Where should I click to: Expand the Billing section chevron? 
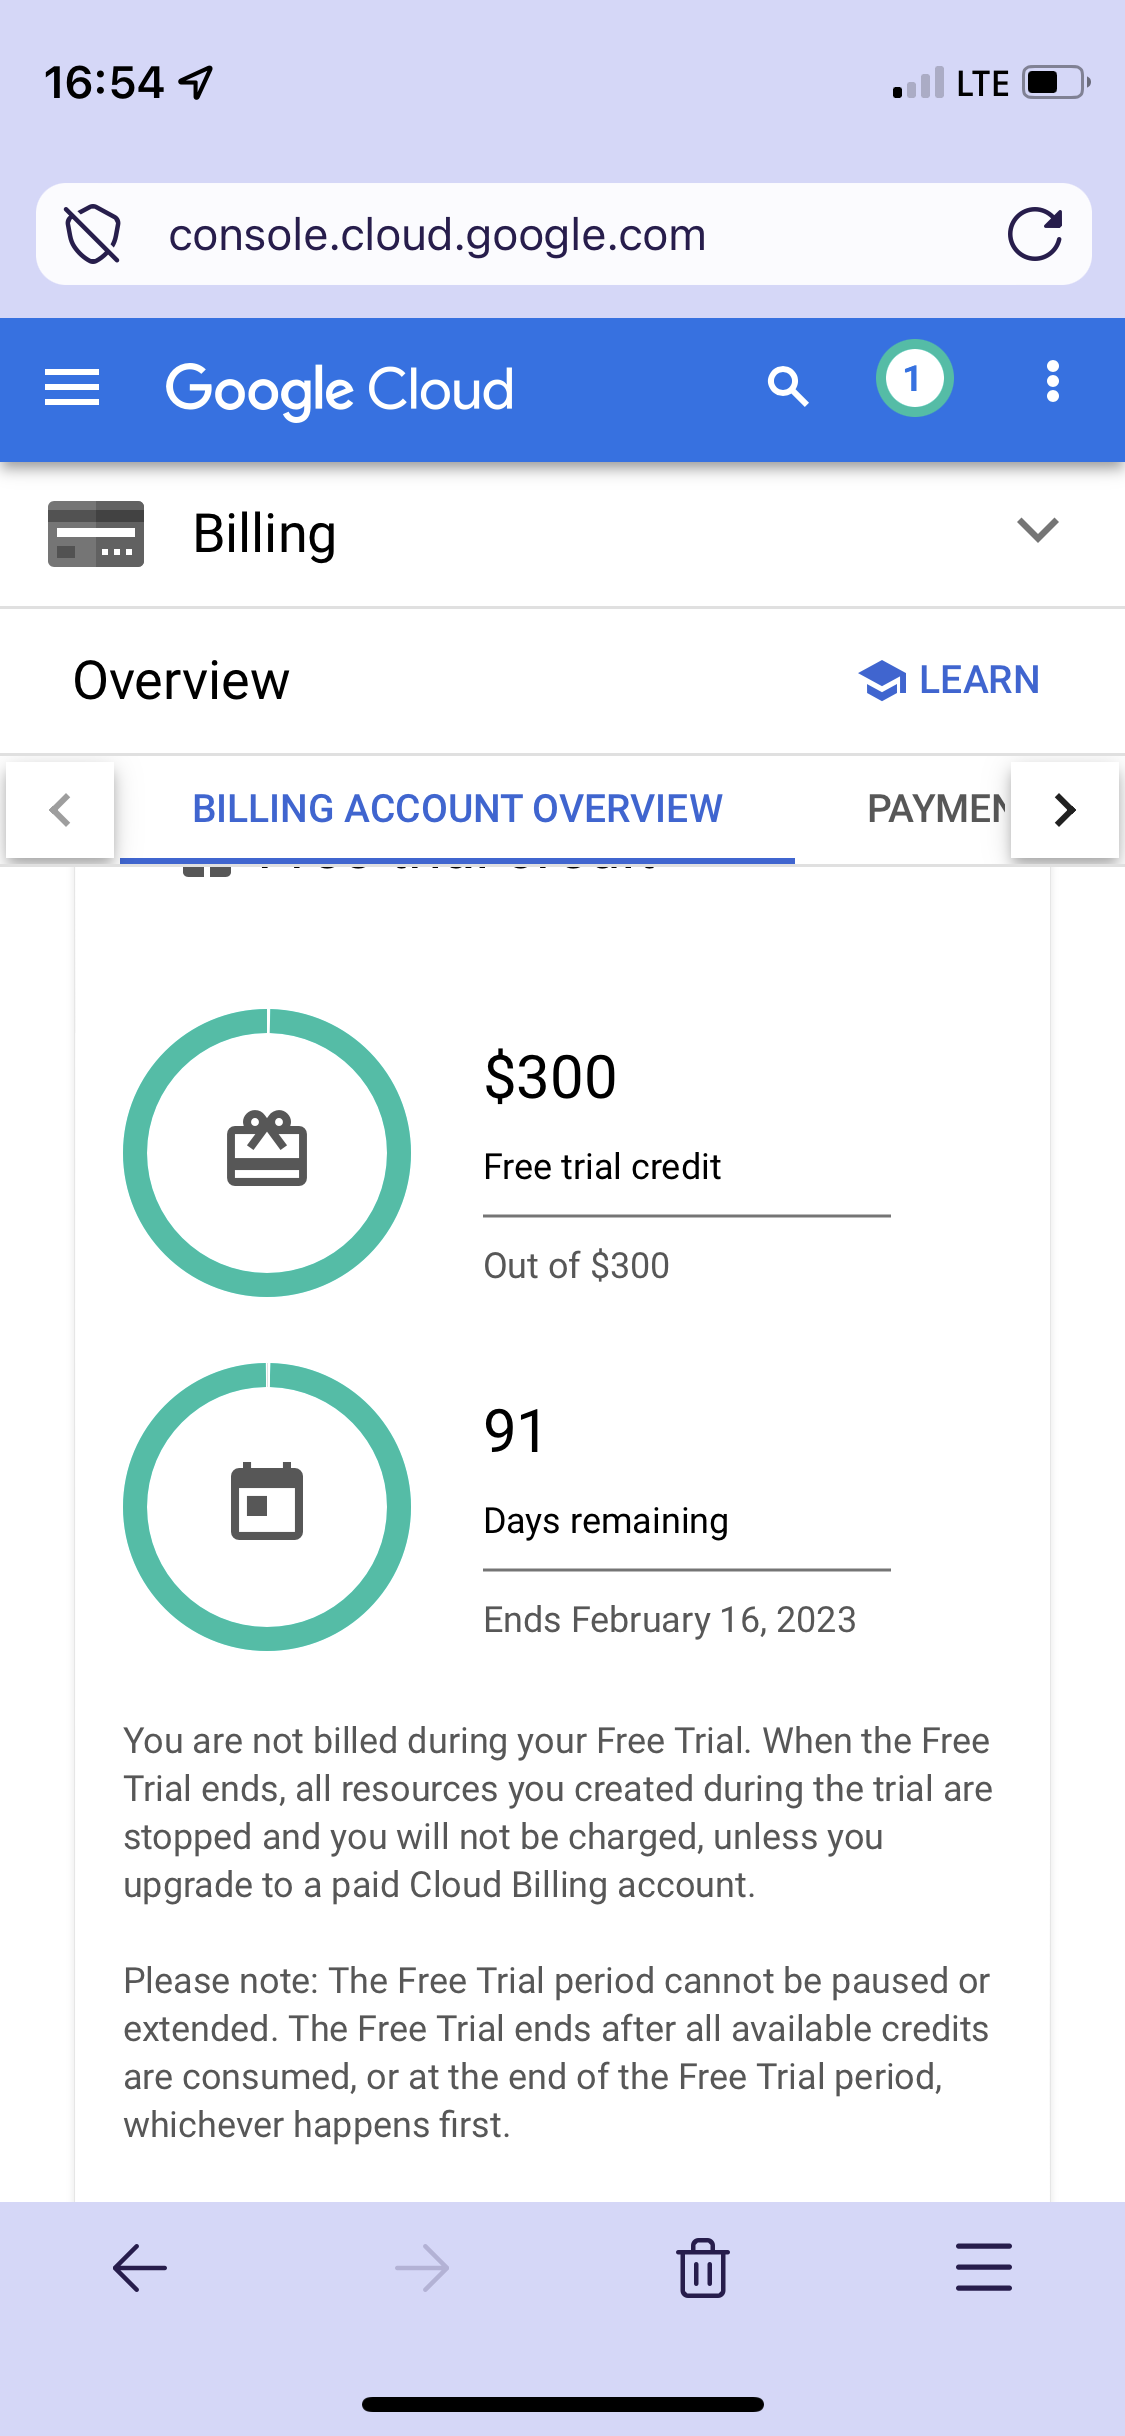point(1038,530)
